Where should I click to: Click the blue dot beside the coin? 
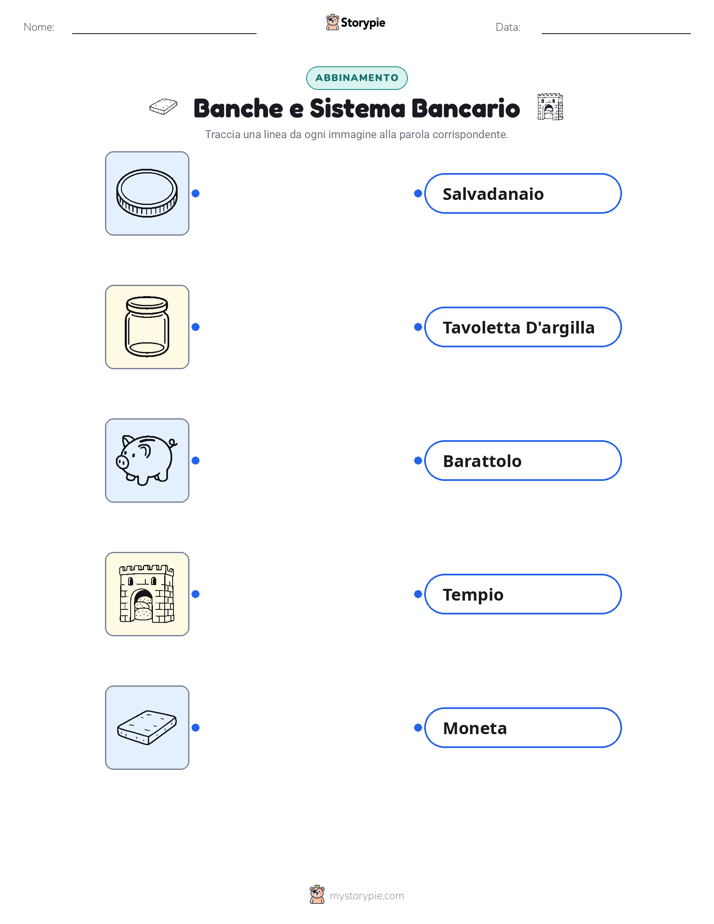tap(196, 193)
